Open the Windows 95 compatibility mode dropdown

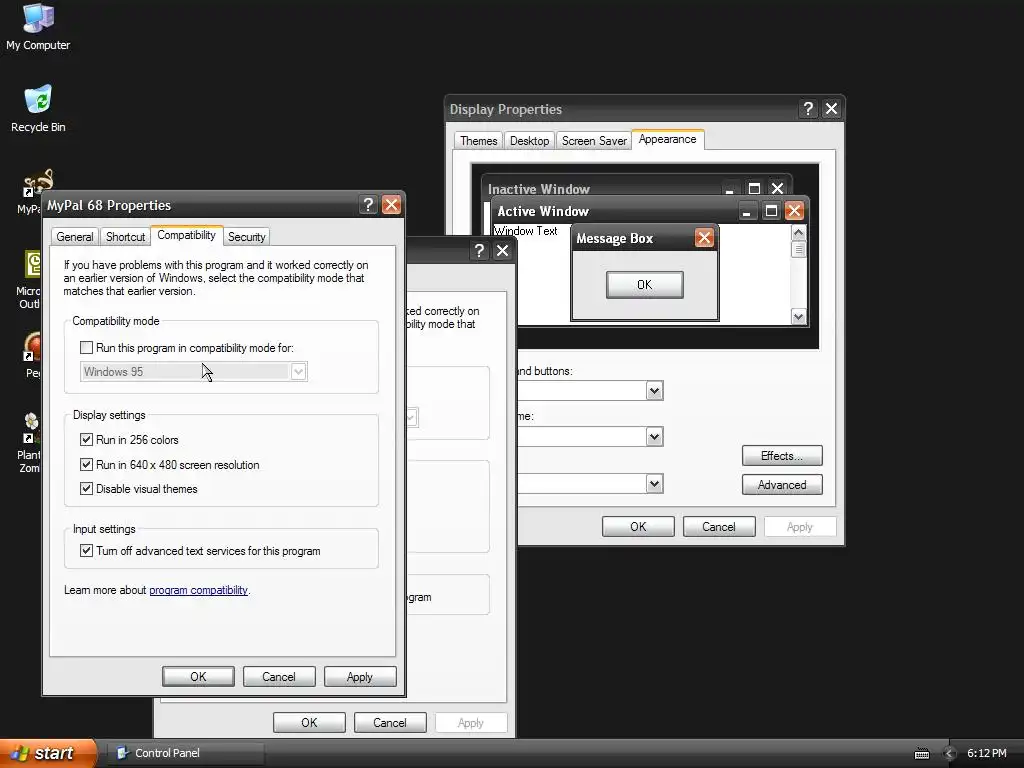(298, 372)
